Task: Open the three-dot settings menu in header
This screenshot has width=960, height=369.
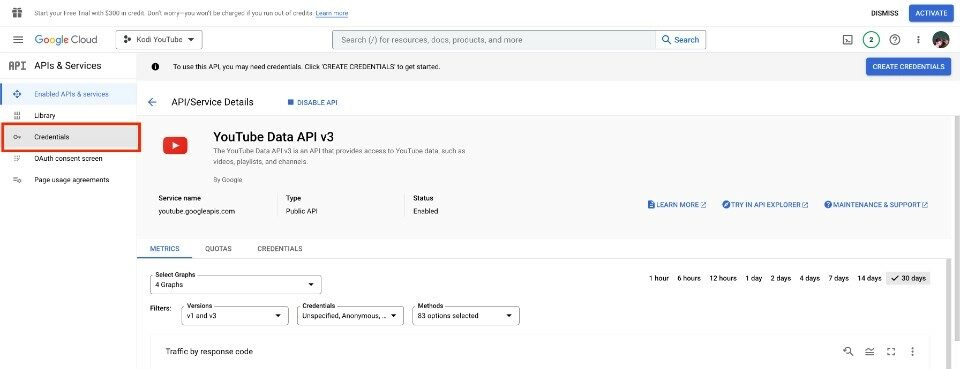Action: coord(918,40)
